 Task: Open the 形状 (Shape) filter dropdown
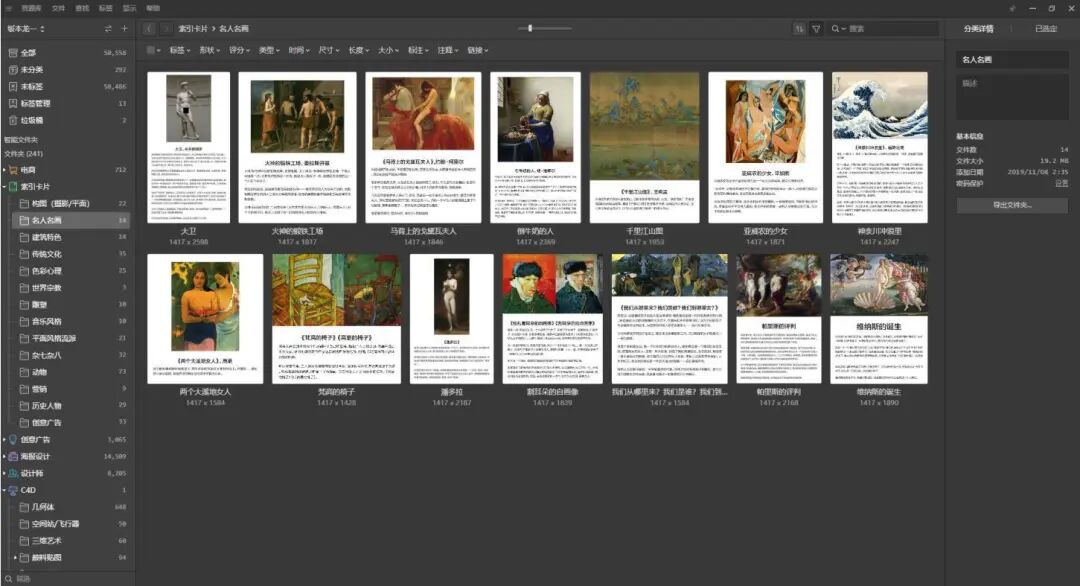[209, 50]
